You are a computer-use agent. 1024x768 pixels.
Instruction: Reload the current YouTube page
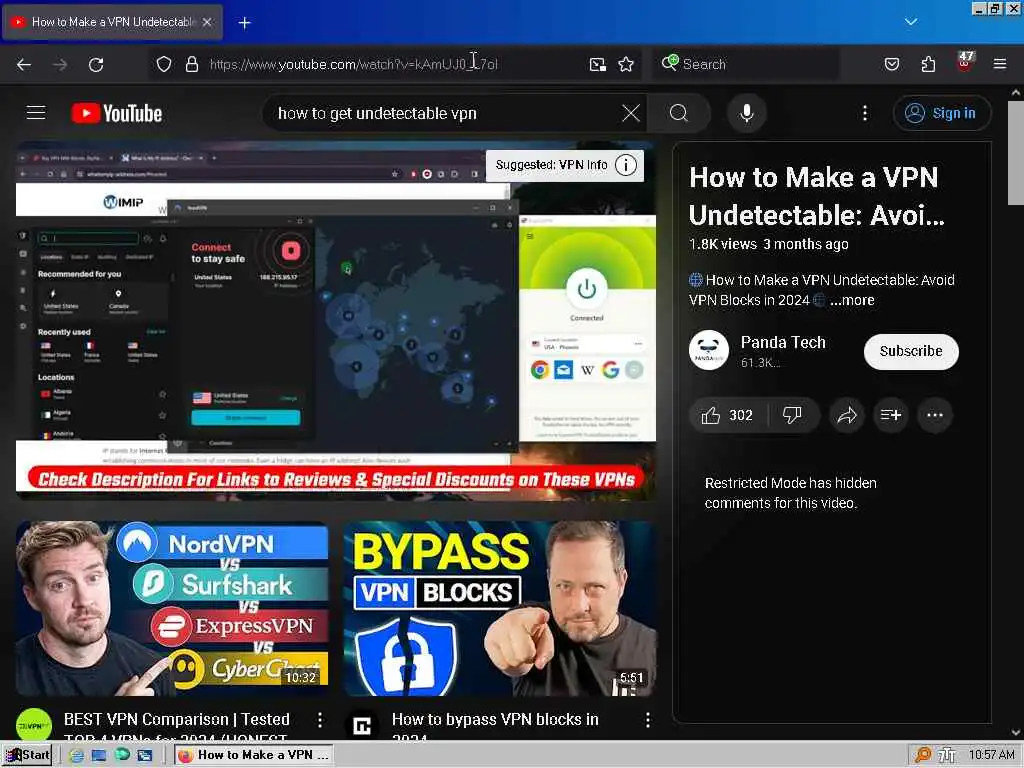coord(96,64)
